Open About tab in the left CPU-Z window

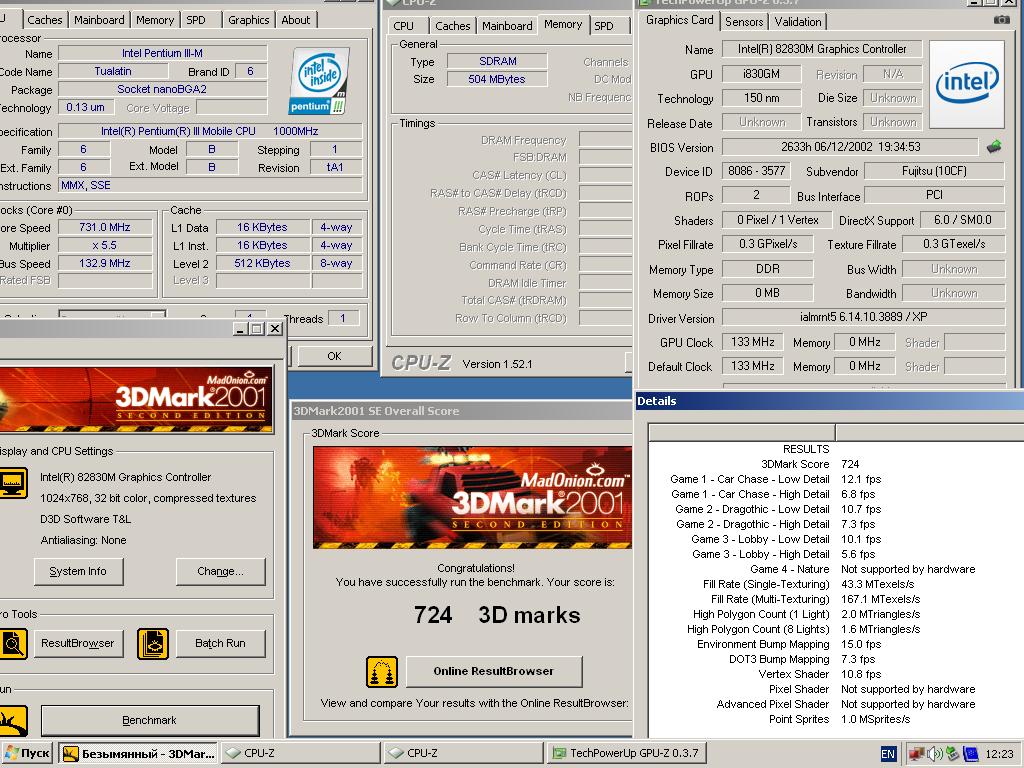pos(295,20)
